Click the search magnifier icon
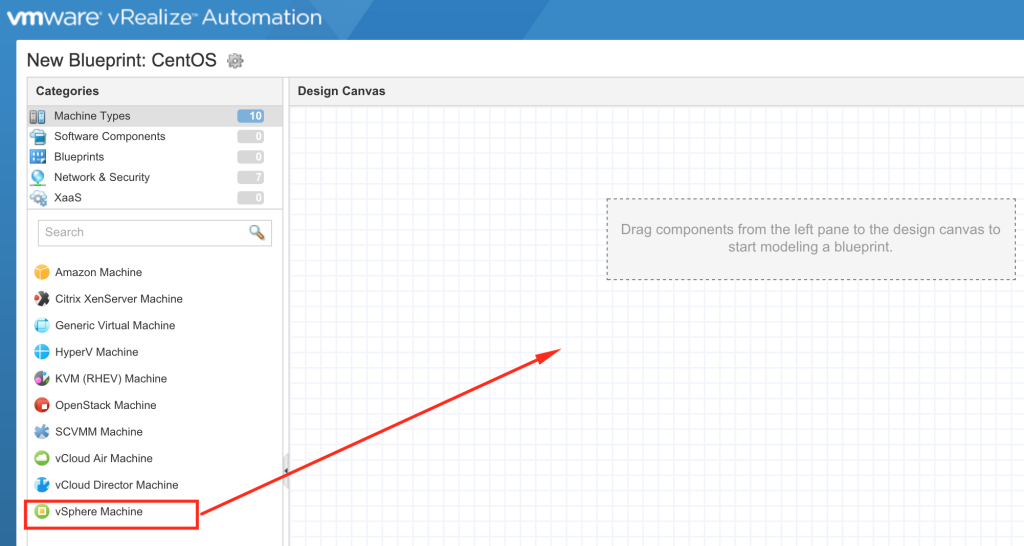 257,232
